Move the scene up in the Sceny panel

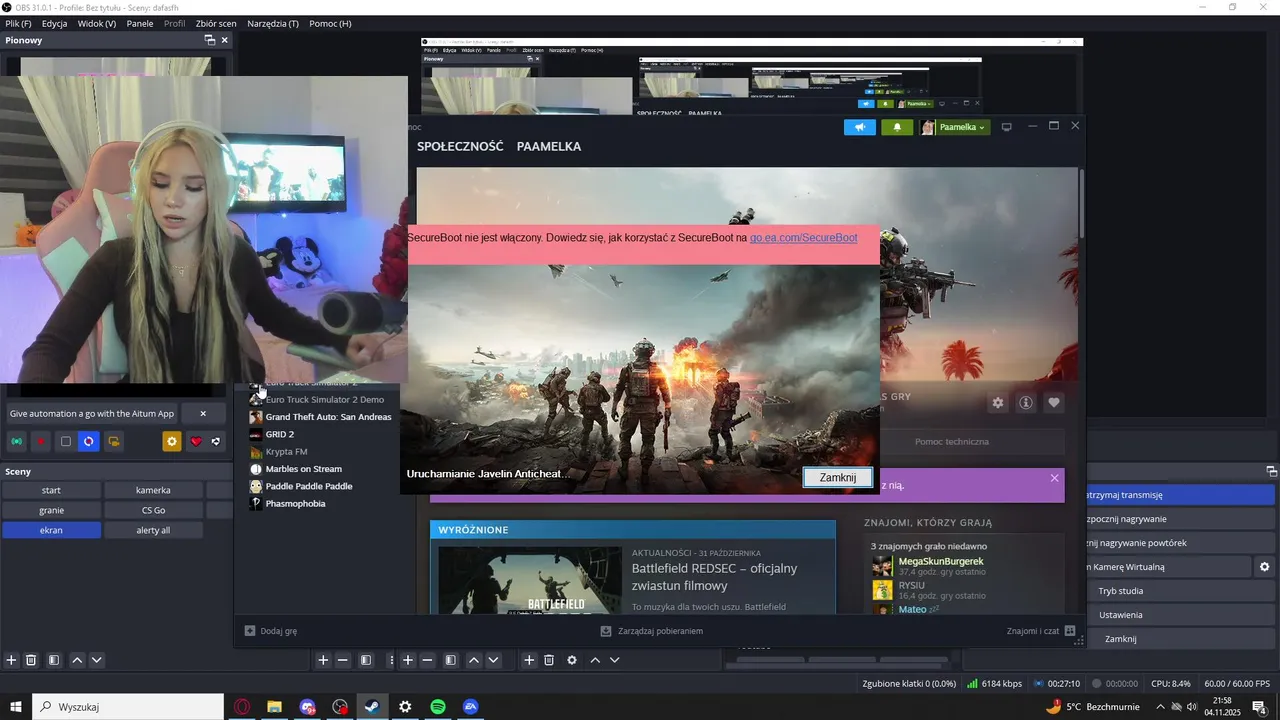[x=77, y=660]
